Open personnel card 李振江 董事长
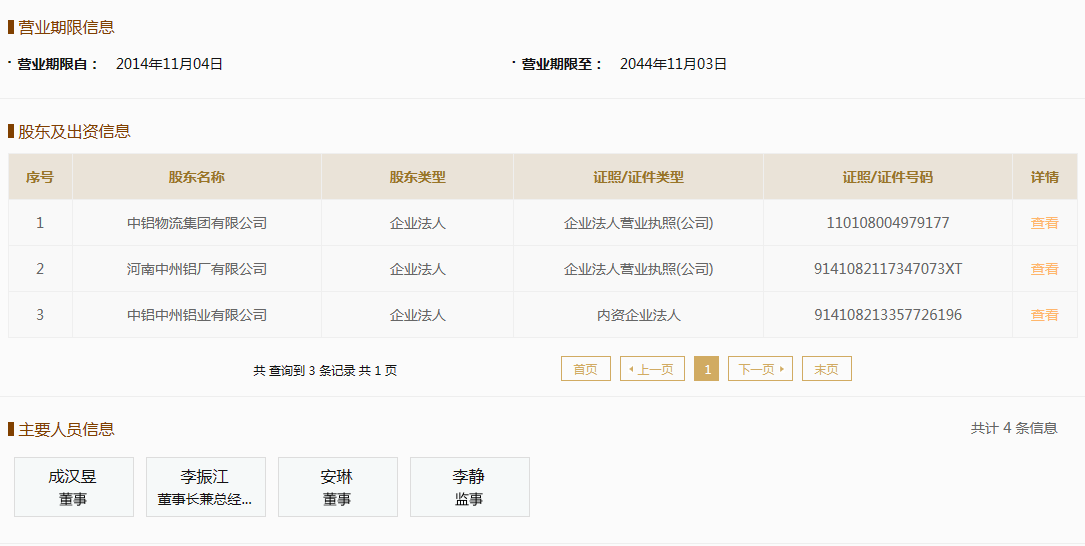The width and height of the screenshot is (1085, 546). [206, 486]
